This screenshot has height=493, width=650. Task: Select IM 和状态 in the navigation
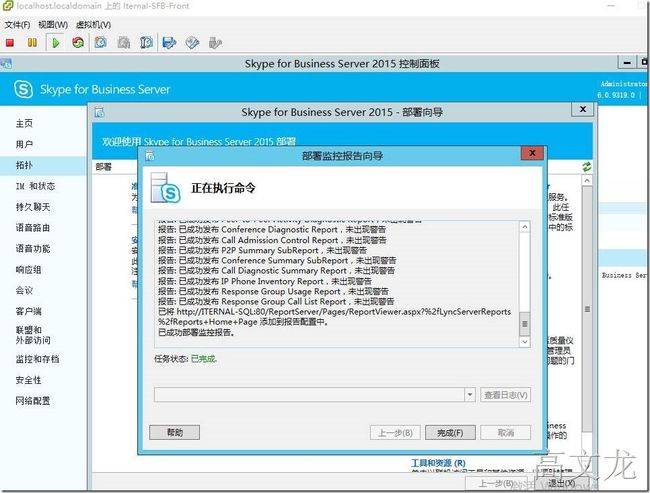(35, 186)
